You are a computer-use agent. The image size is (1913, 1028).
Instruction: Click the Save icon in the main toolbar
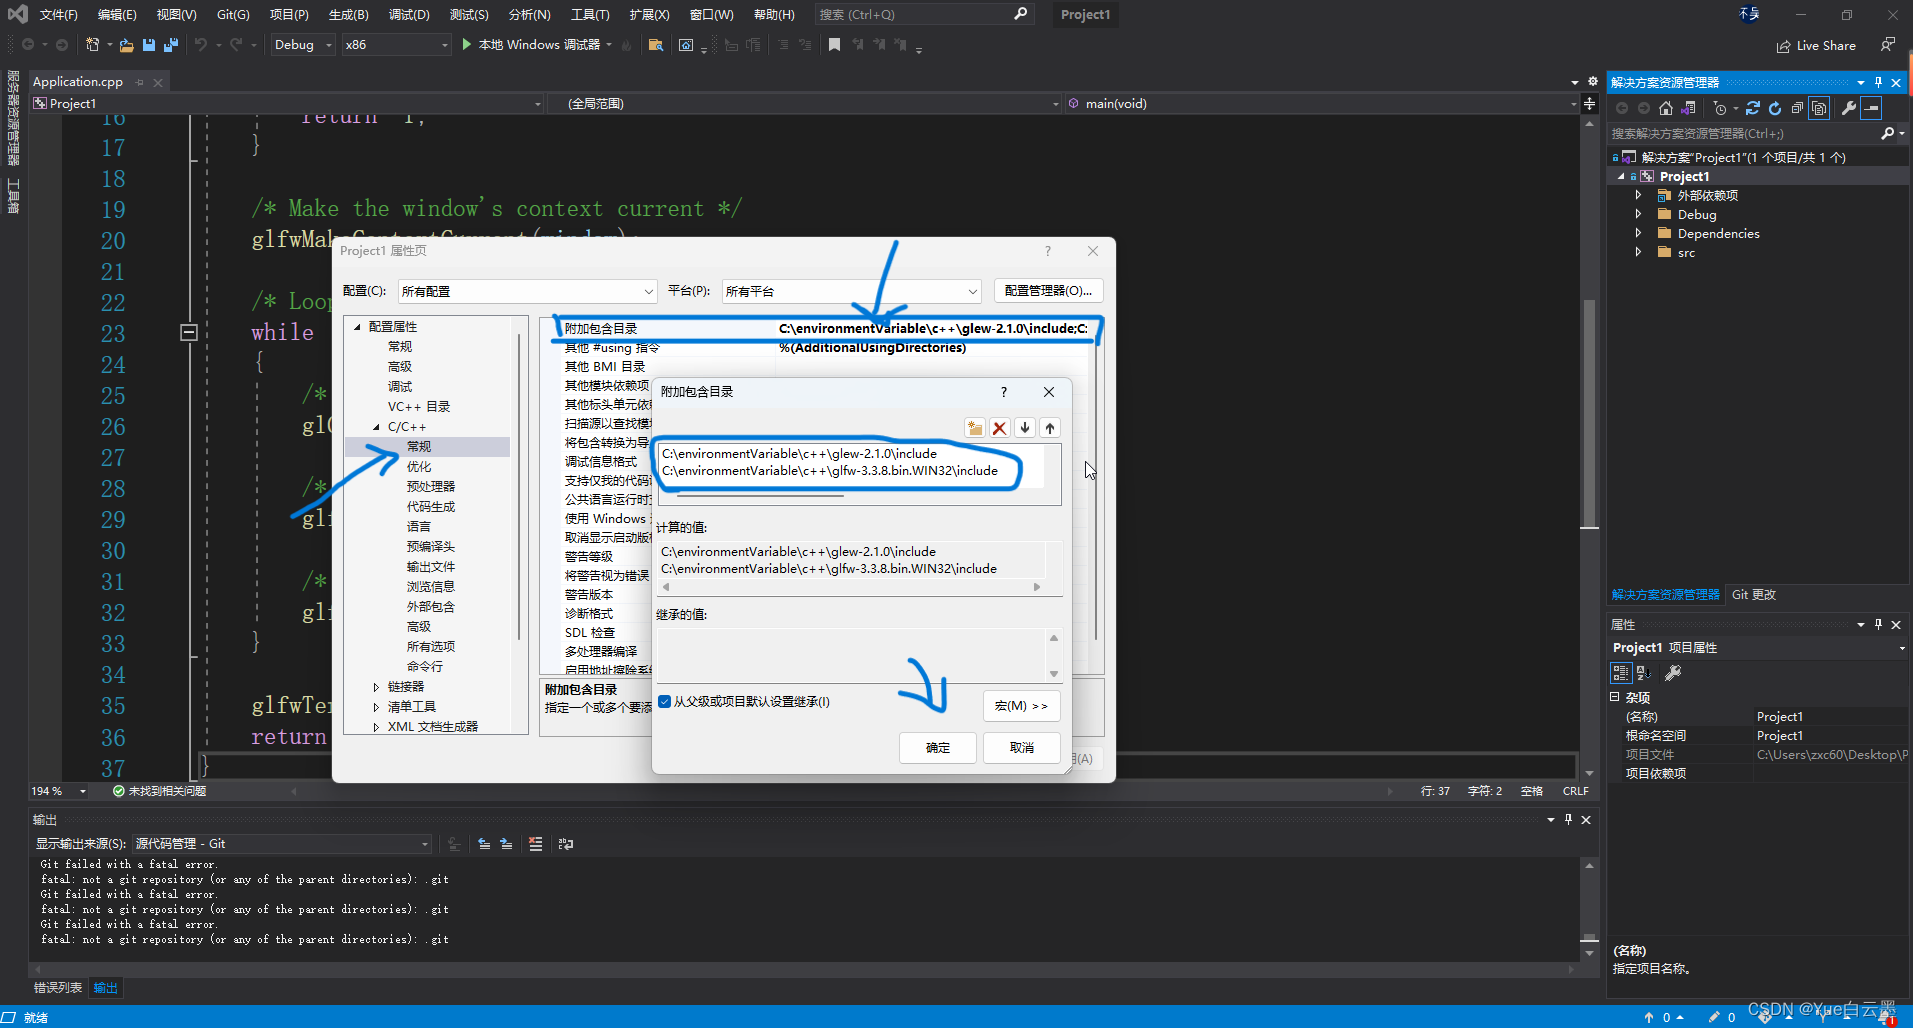tap(149, 45)
